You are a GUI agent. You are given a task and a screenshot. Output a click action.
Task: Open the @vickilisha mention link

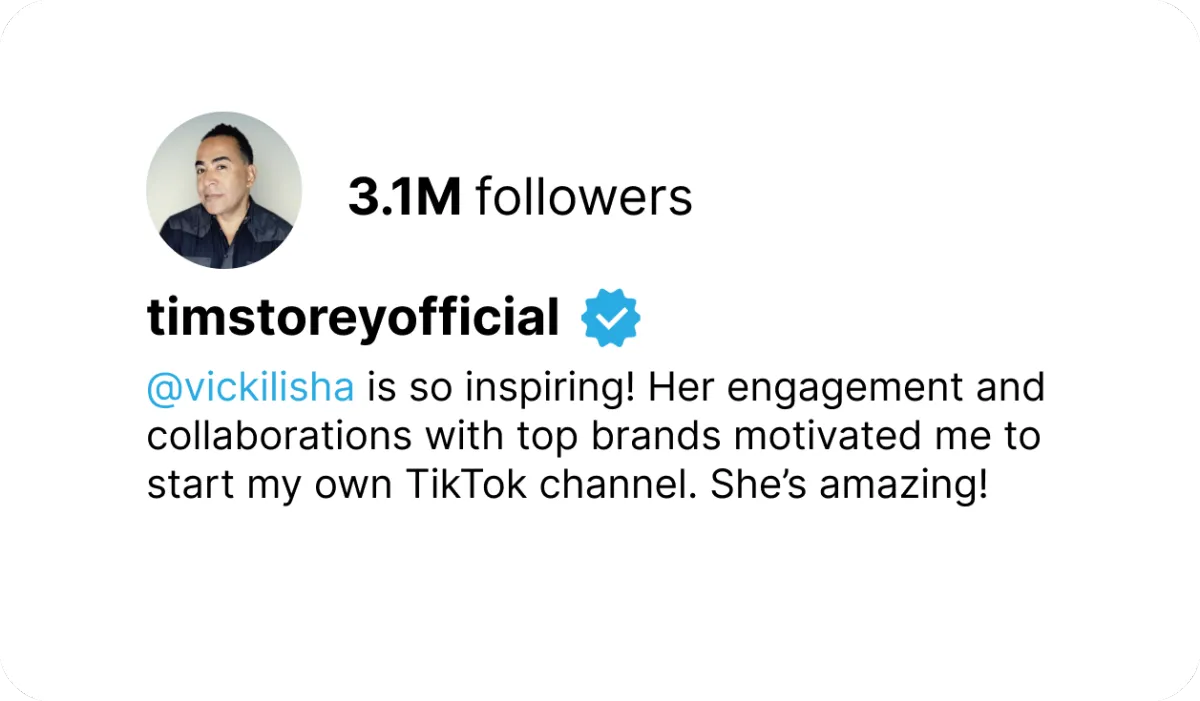pos(250,388)
